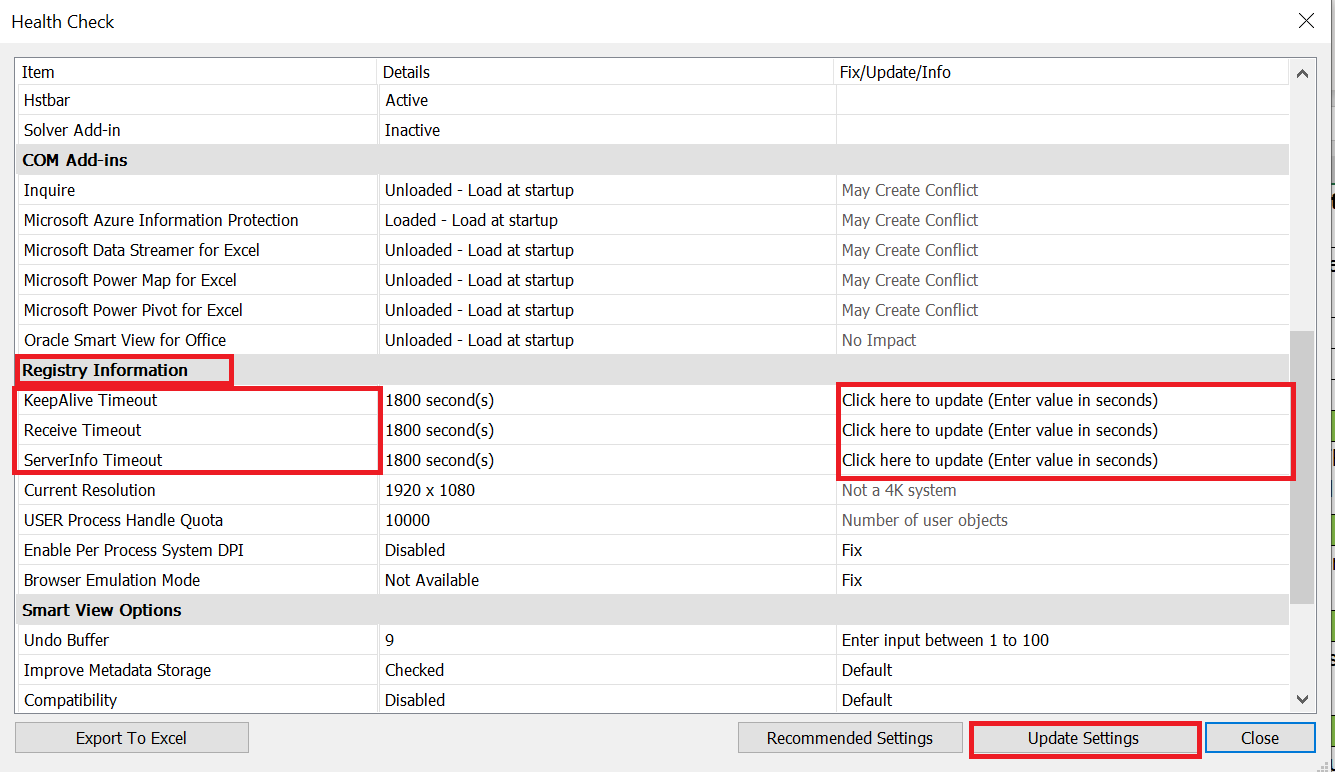The height and width of the screenshot is (772, 1335).
Task: Select the Microsoft Power Pivot for Excel row
Action: (133, 310)
